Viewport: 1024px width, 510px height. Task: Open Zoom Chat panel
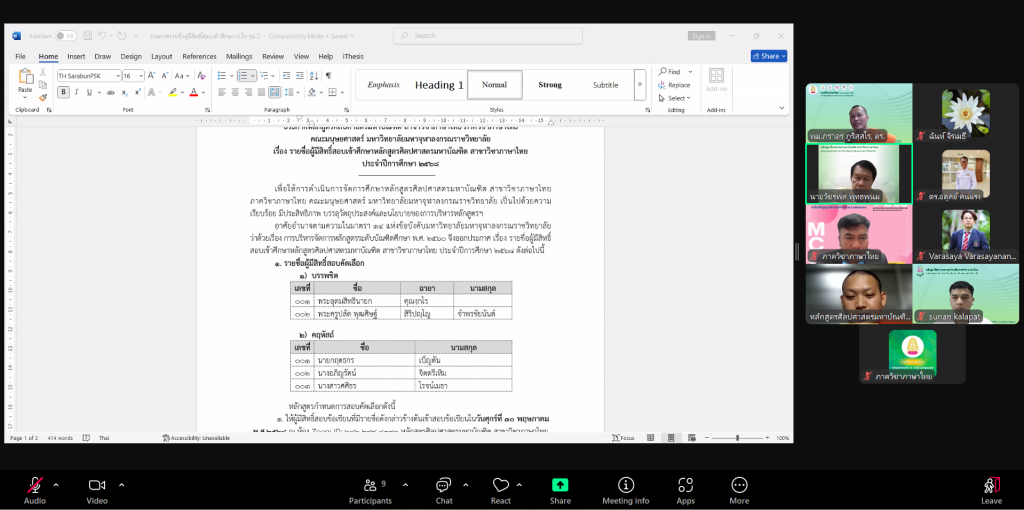tap(443, 490)
